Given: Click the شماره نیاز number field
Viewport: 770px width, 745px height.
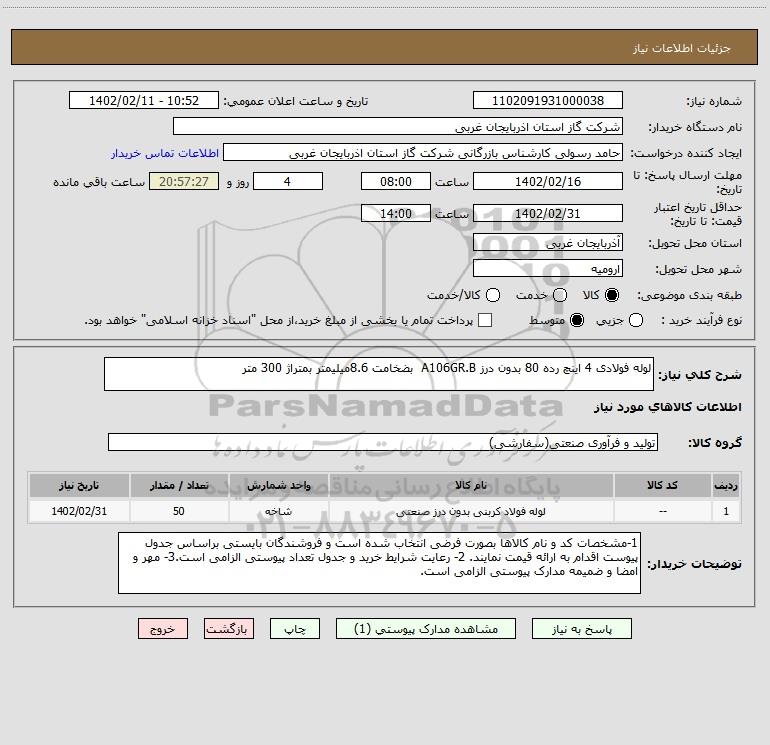Looking at the screenshot, I should (548, 101).
